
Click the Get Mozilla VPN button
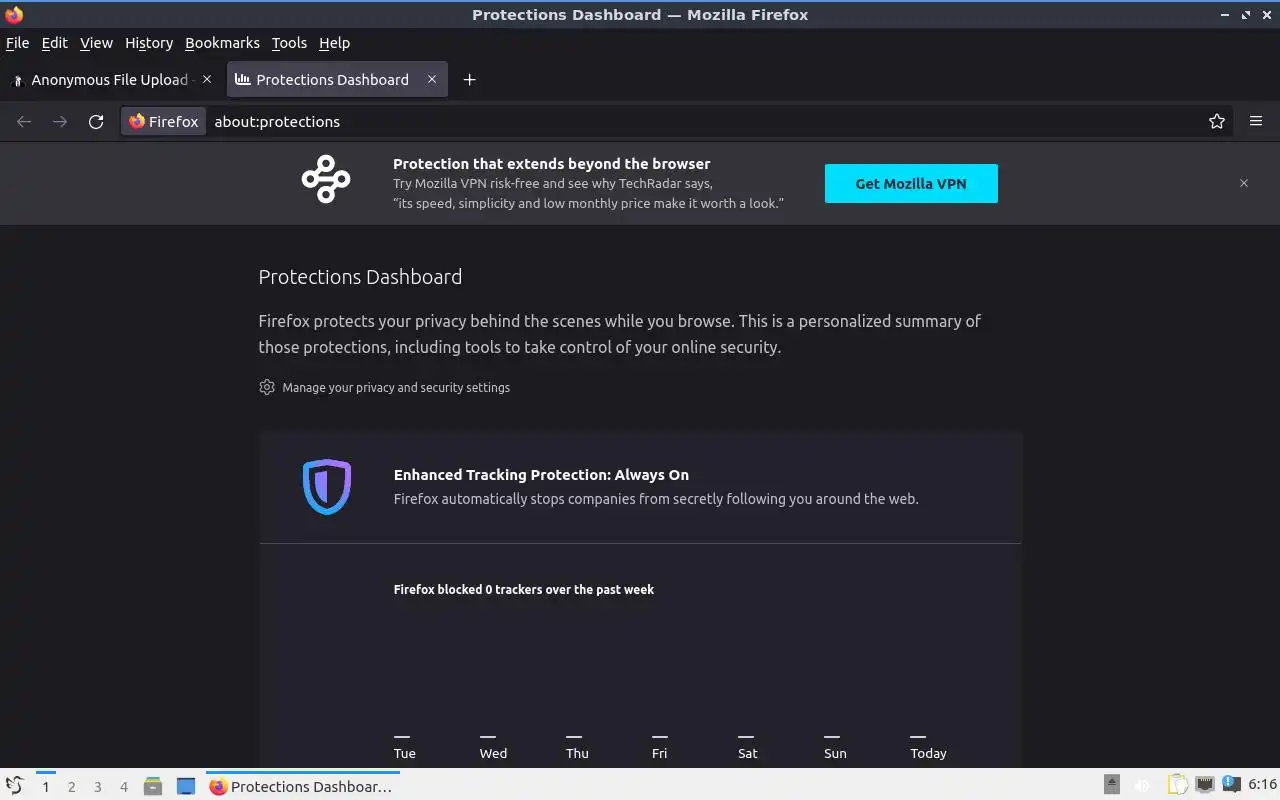911,184
